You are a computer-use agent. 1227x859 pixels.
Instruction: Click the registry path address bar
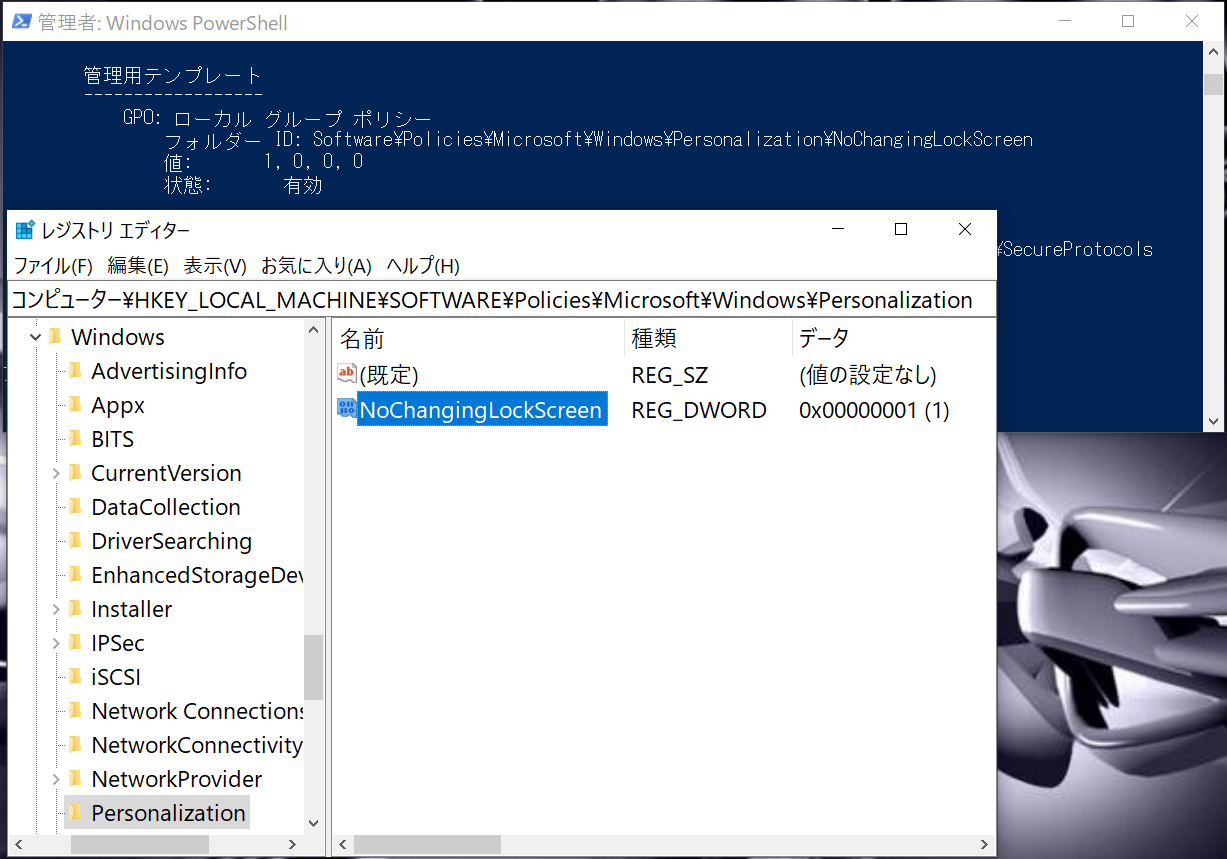click(x=502, y=300)
